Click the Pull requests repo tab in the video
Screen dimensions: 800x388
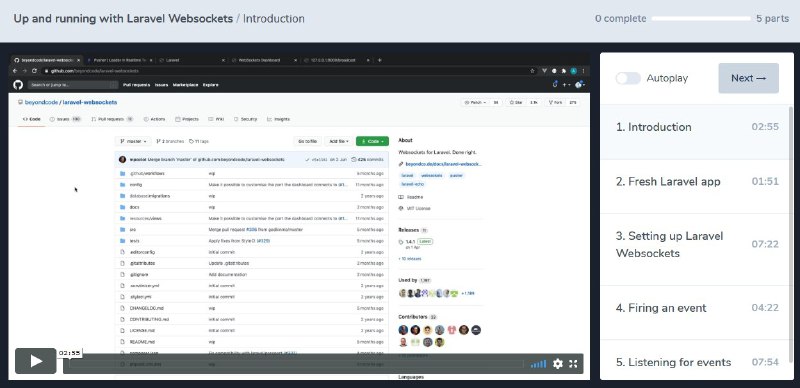point(112,119)
